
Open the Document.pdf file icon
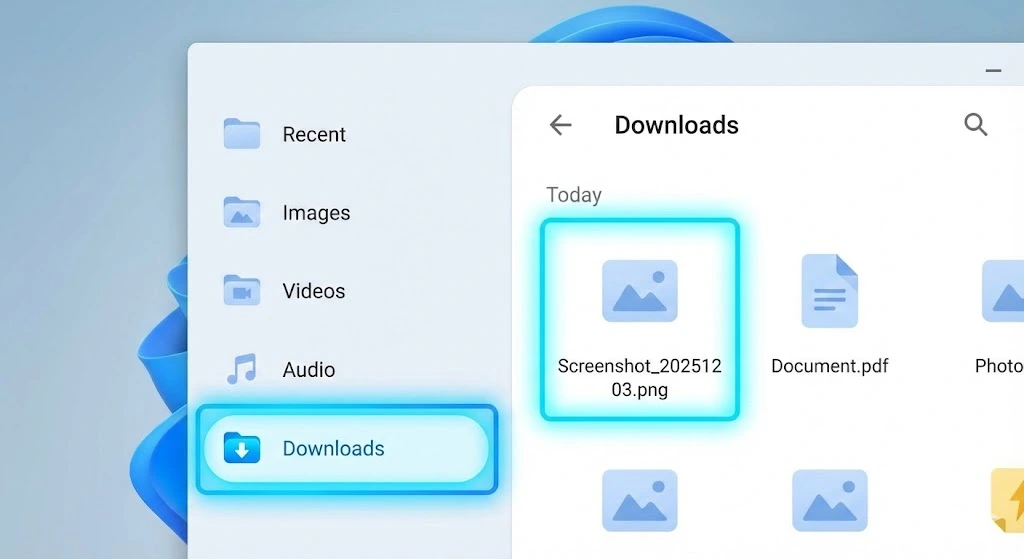point(829,291)
